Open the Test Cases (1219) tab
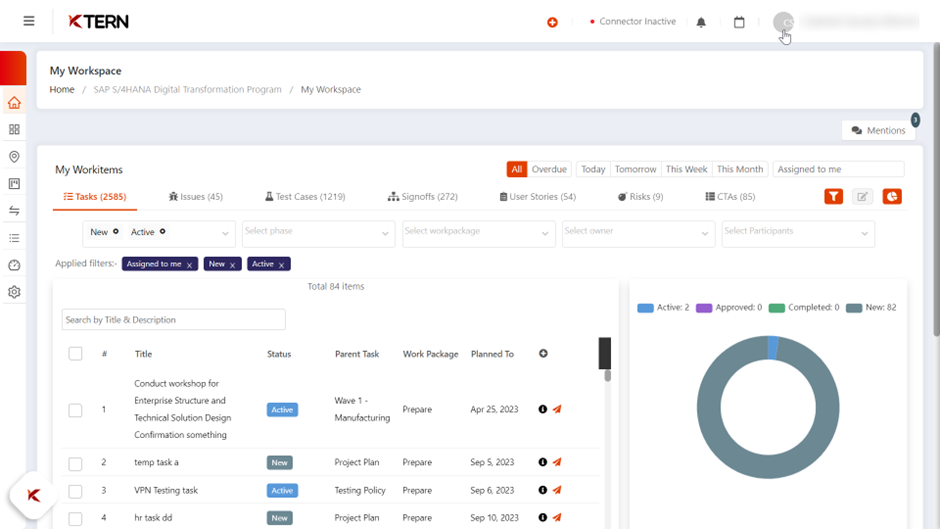This screenshot has height=529, width=940. [305, 197]
